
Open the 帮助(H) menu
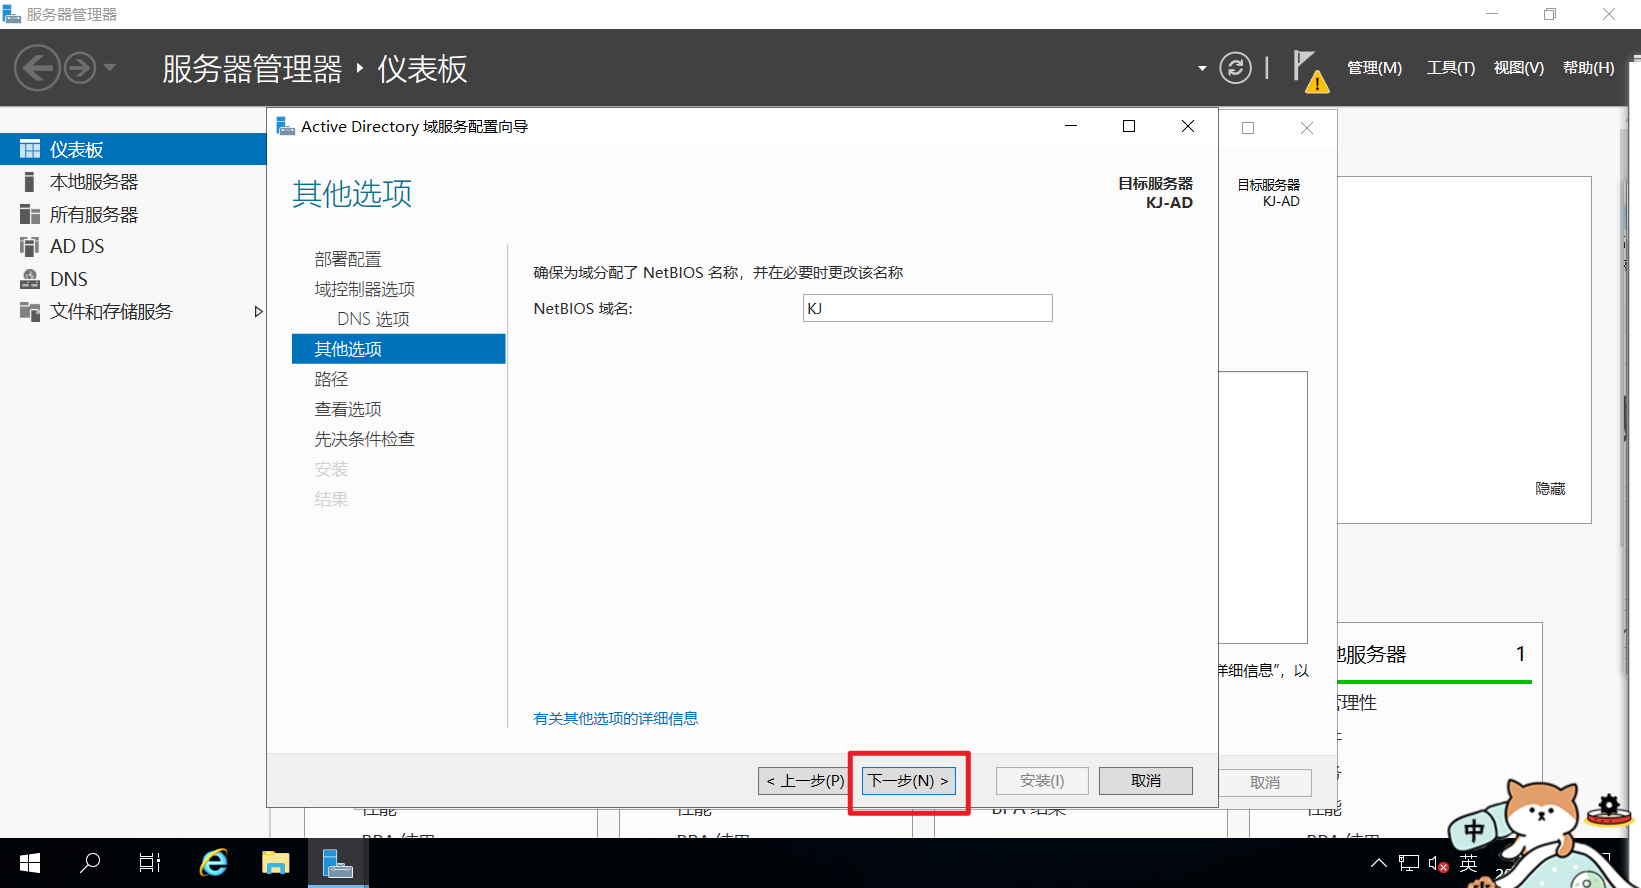1589,68
